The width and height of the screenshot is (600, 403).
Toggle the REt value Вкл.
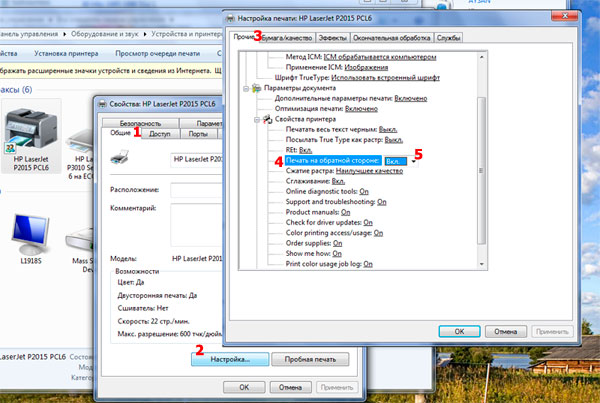tap(305, 150)
